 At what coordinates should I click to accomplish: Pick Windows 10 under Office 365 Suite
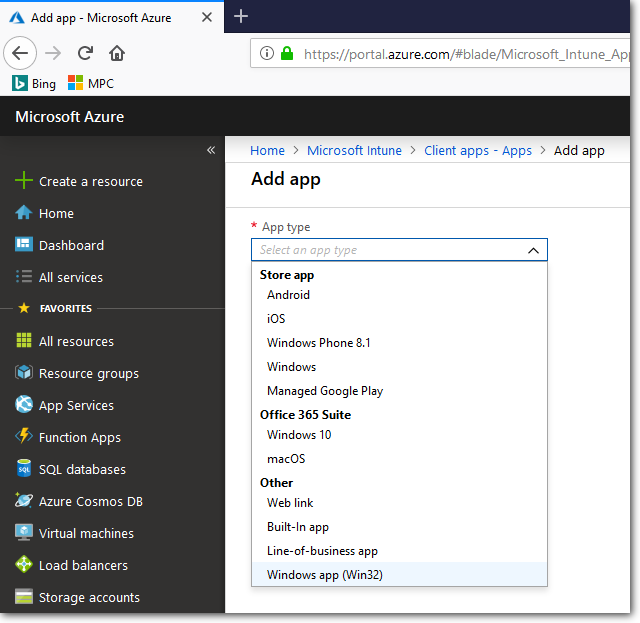click(x=299, y=435)
